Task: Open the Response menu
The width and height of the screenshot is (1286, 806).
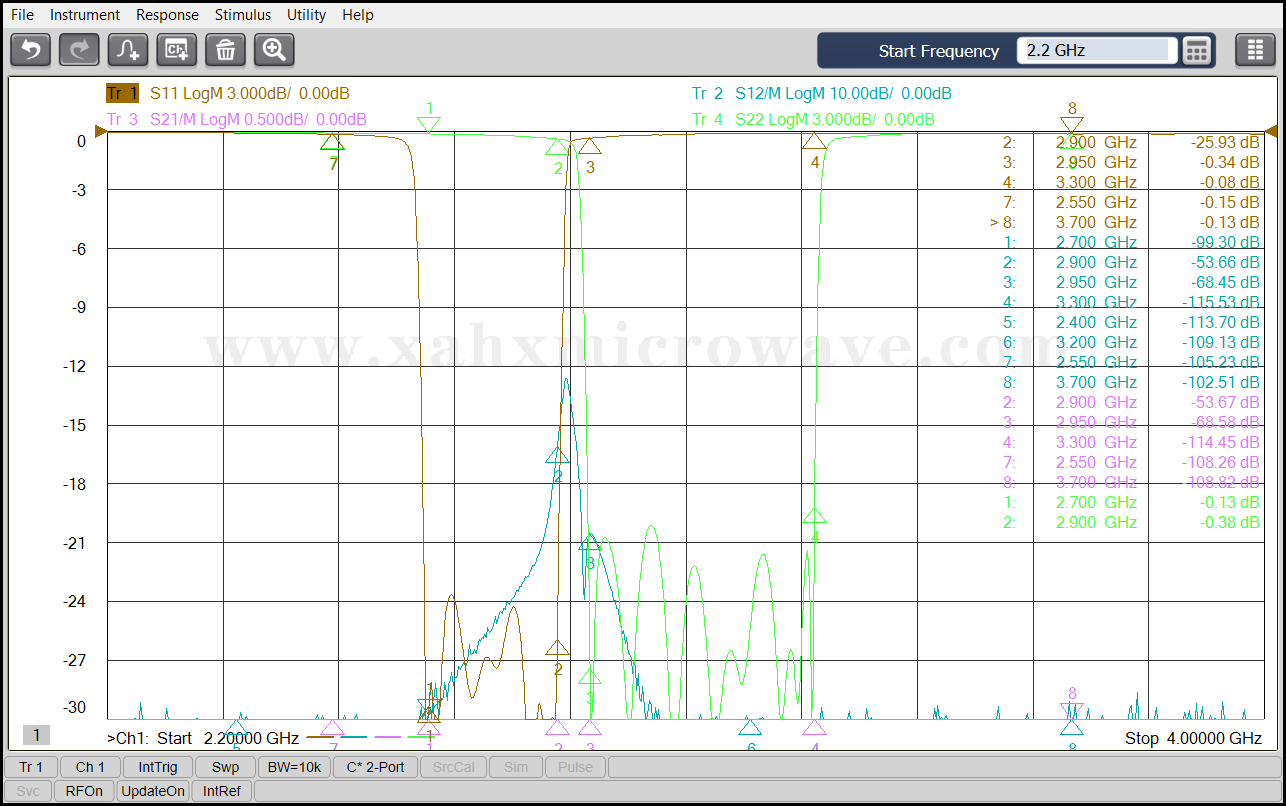Action: [167, 15]
